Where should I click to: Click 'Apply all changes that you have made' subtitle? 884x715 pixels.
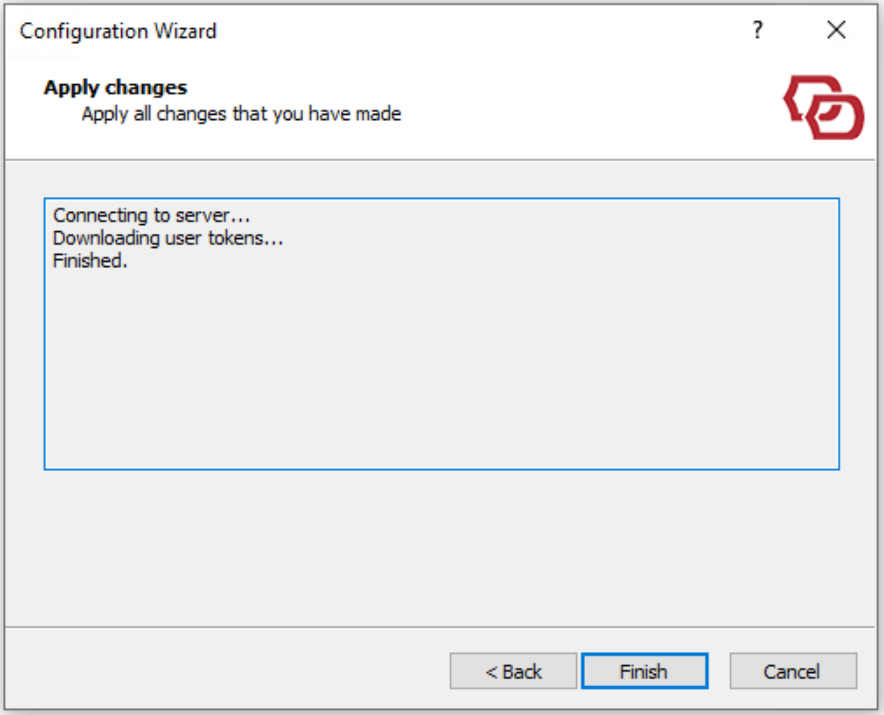(241, 114)
